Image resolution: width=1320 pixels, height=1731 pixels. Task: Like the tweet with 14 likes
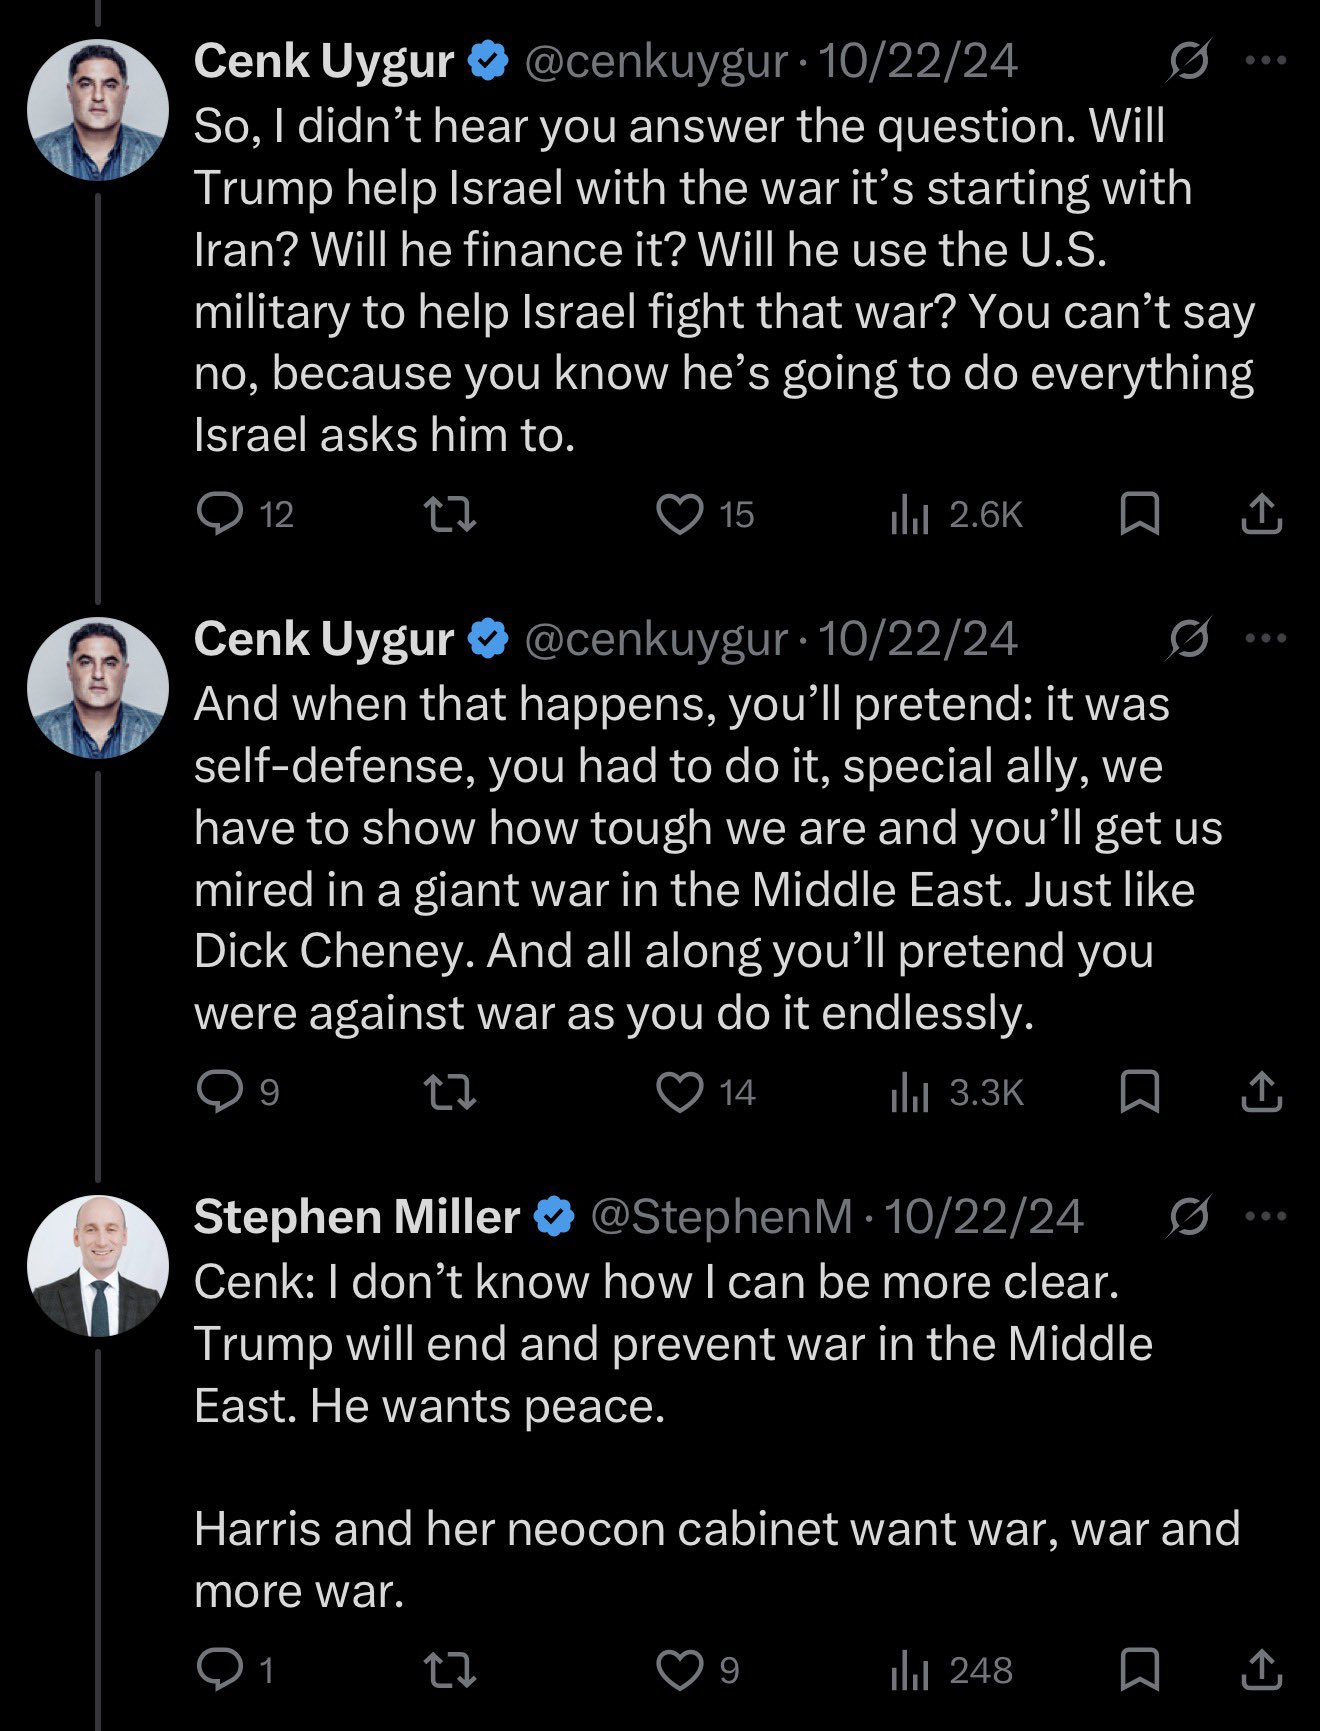pyautogui.click(x=680, y=1092)
